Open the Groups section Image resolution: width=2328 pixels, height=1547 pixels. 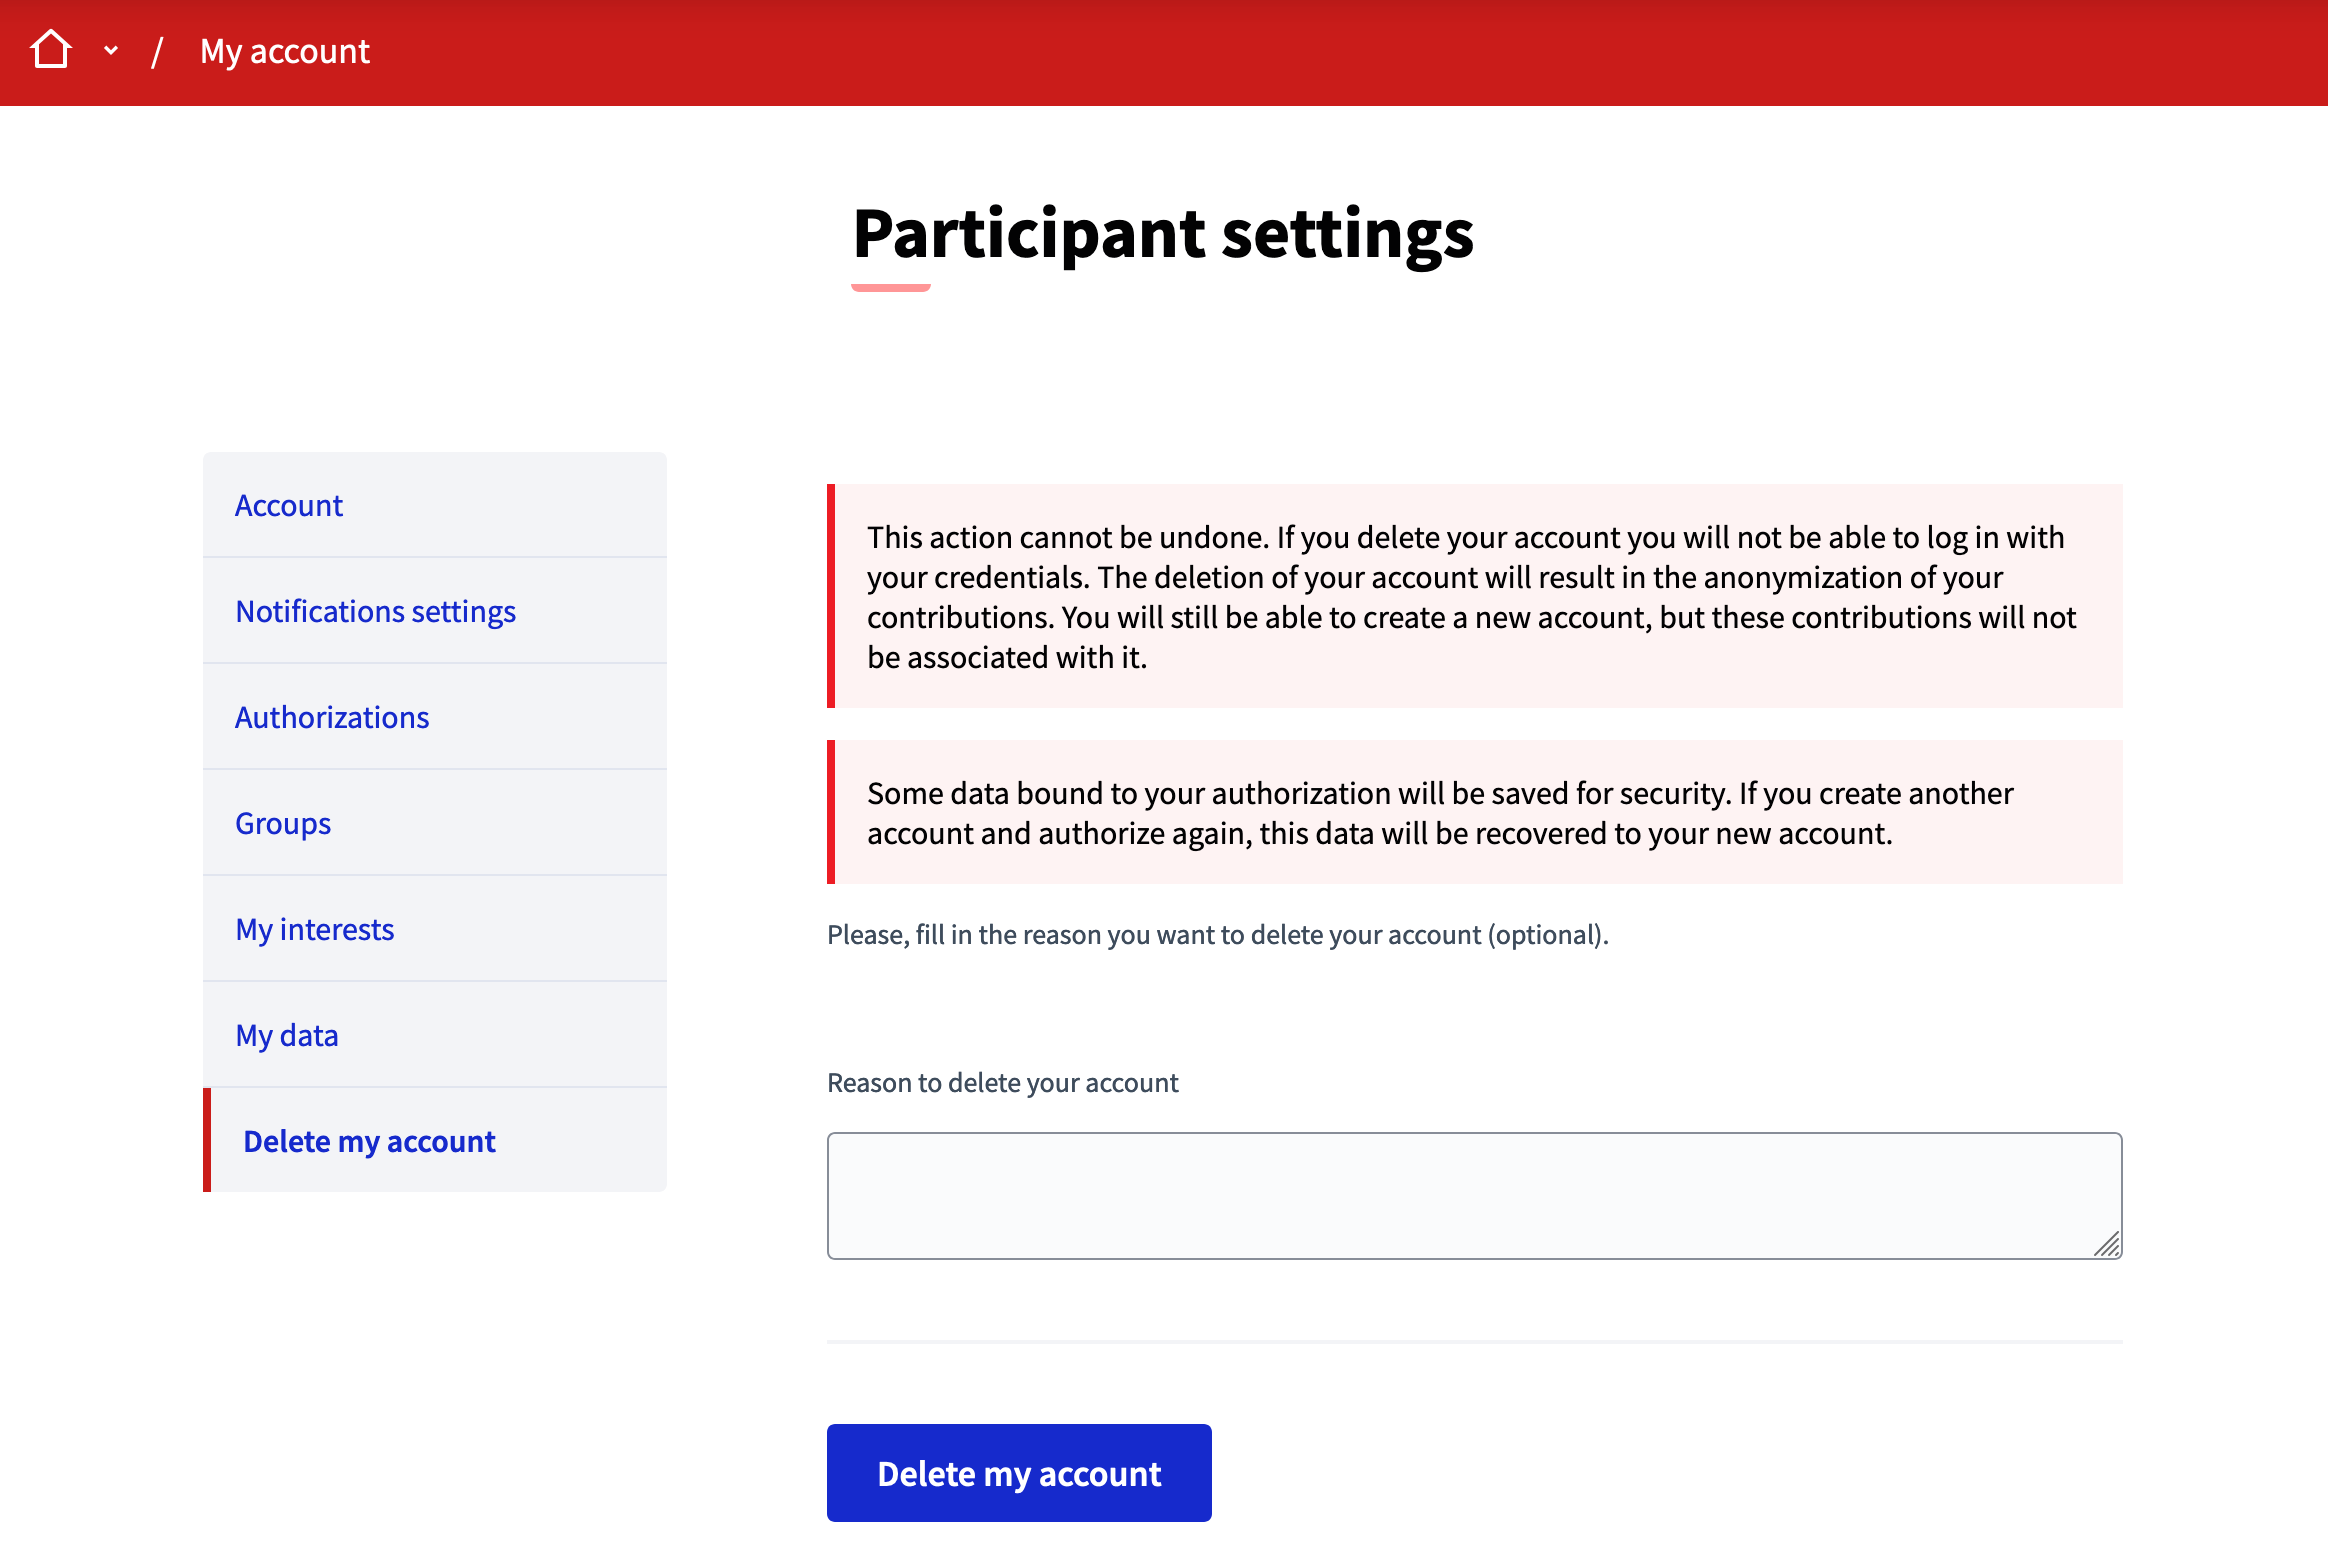[283, 823]
